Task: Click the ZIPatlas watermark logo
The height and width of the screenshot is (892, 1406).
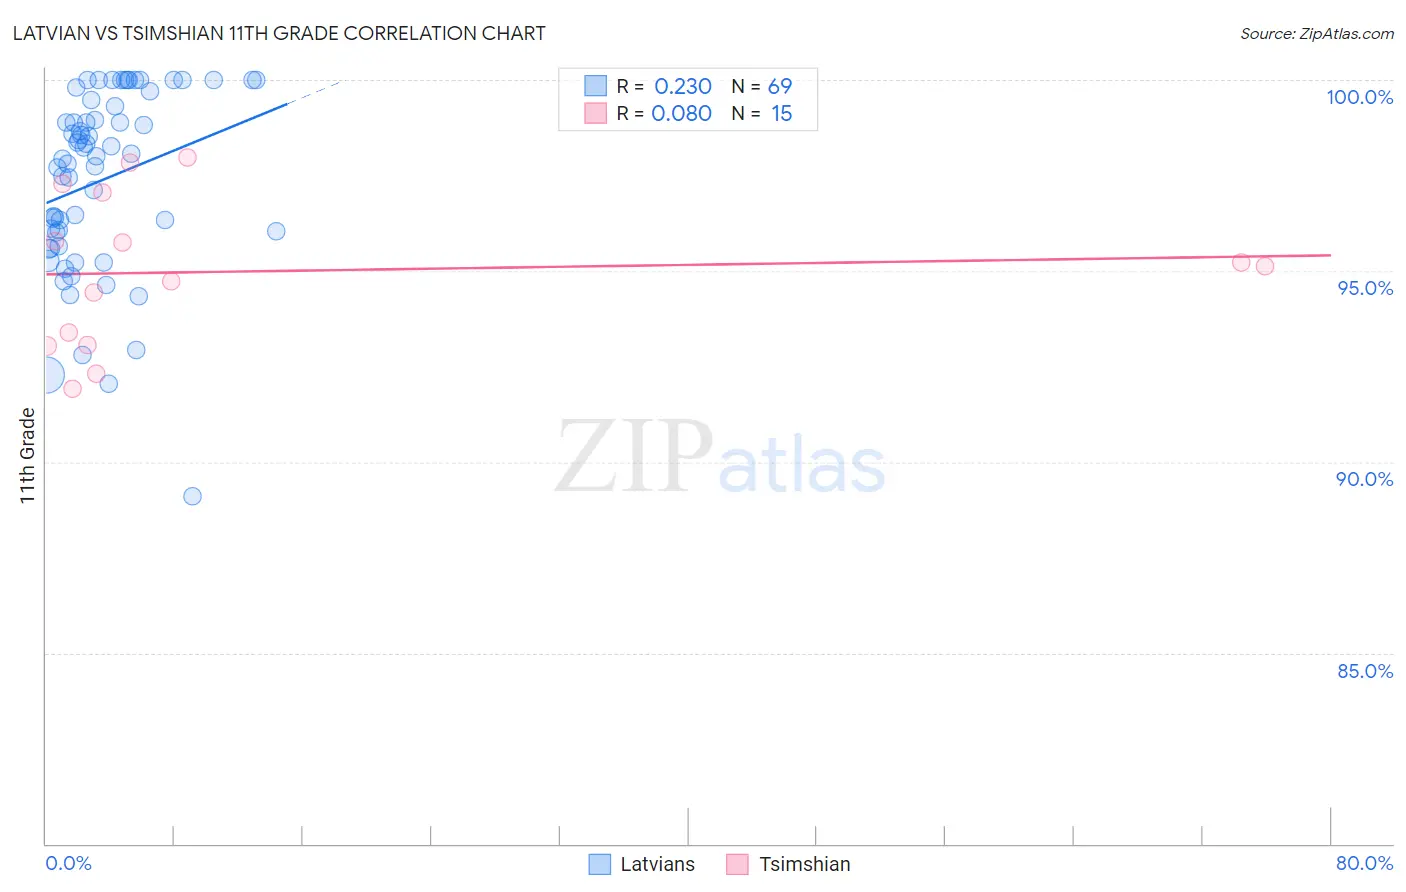Action: click(x=720, y=458)
